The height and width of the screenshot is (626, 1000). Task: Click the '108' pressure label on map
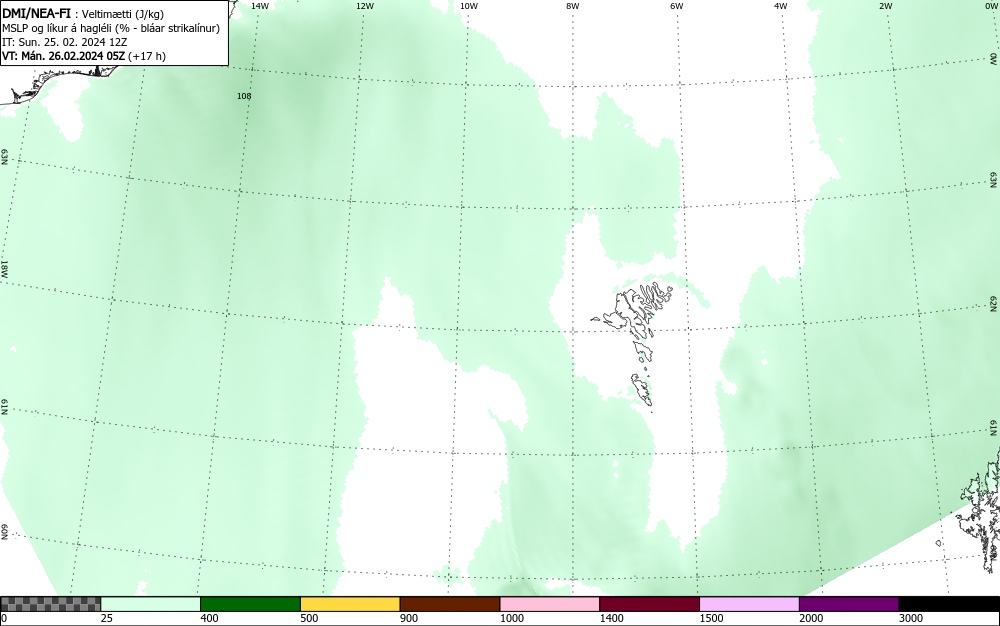244,96
